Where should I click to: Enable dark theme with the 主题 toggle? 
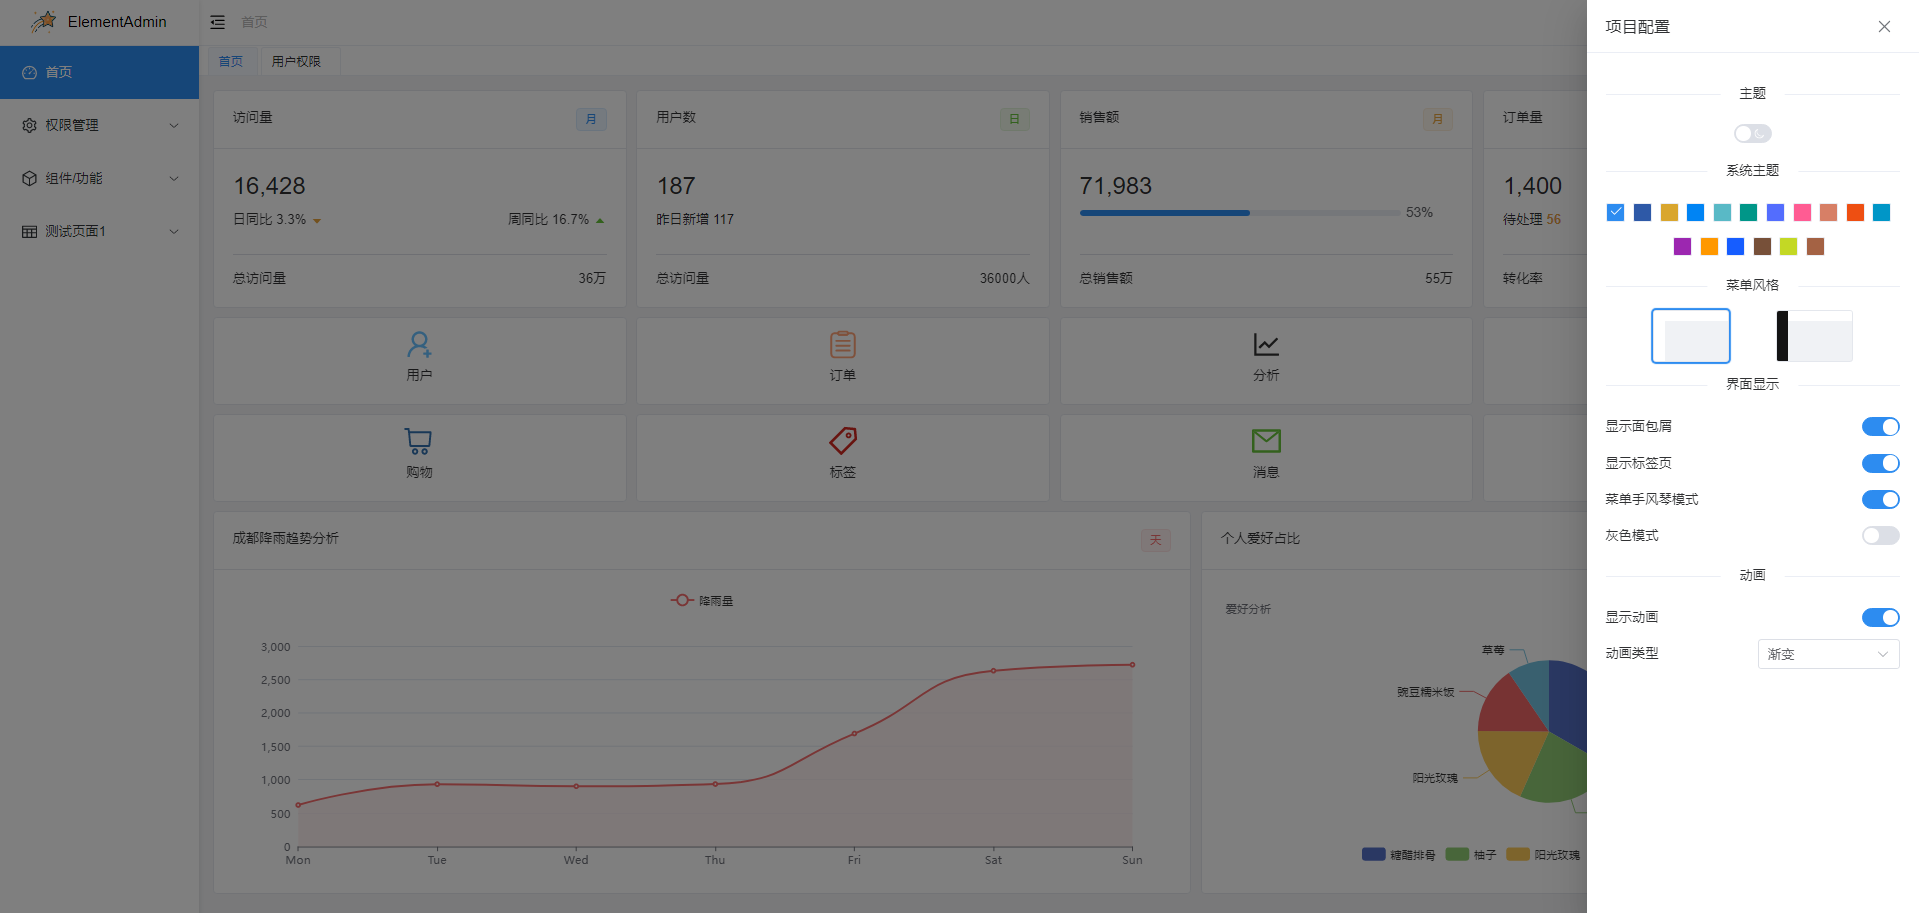(1752, 133)
